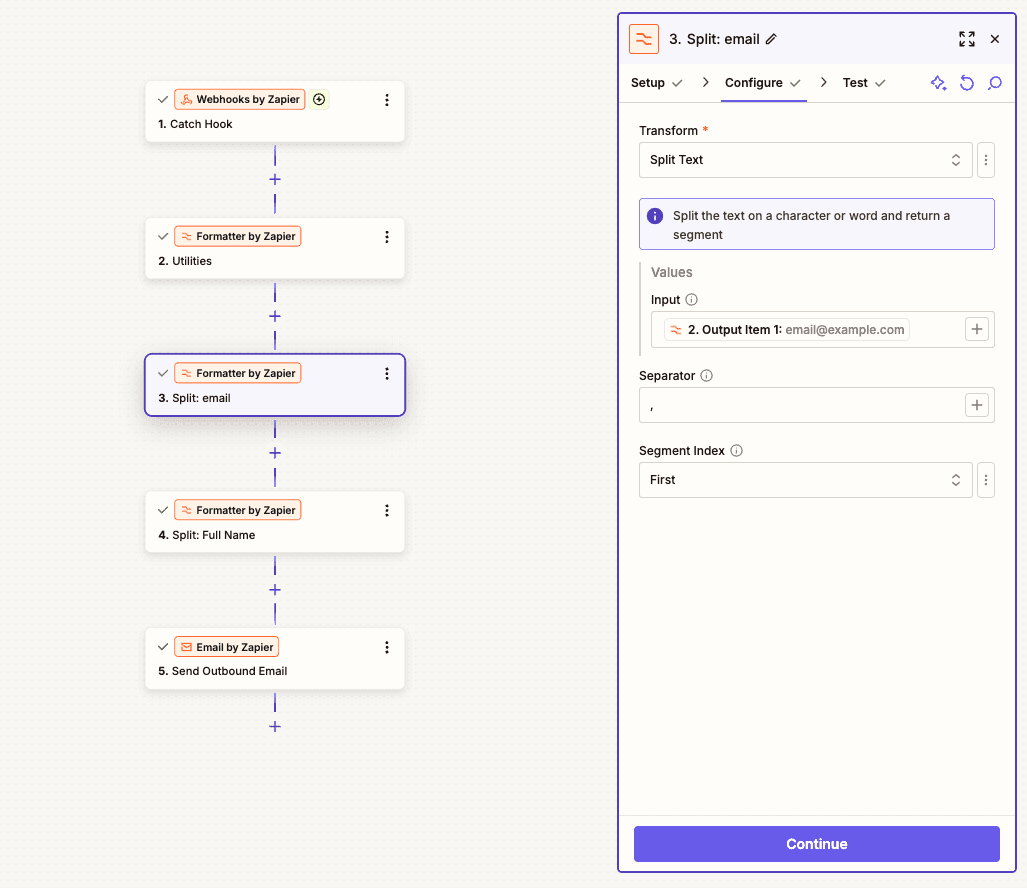The height and width of the screenshot is (888, 1027).
Task: Click the Split text info banner
Action: 817,225
